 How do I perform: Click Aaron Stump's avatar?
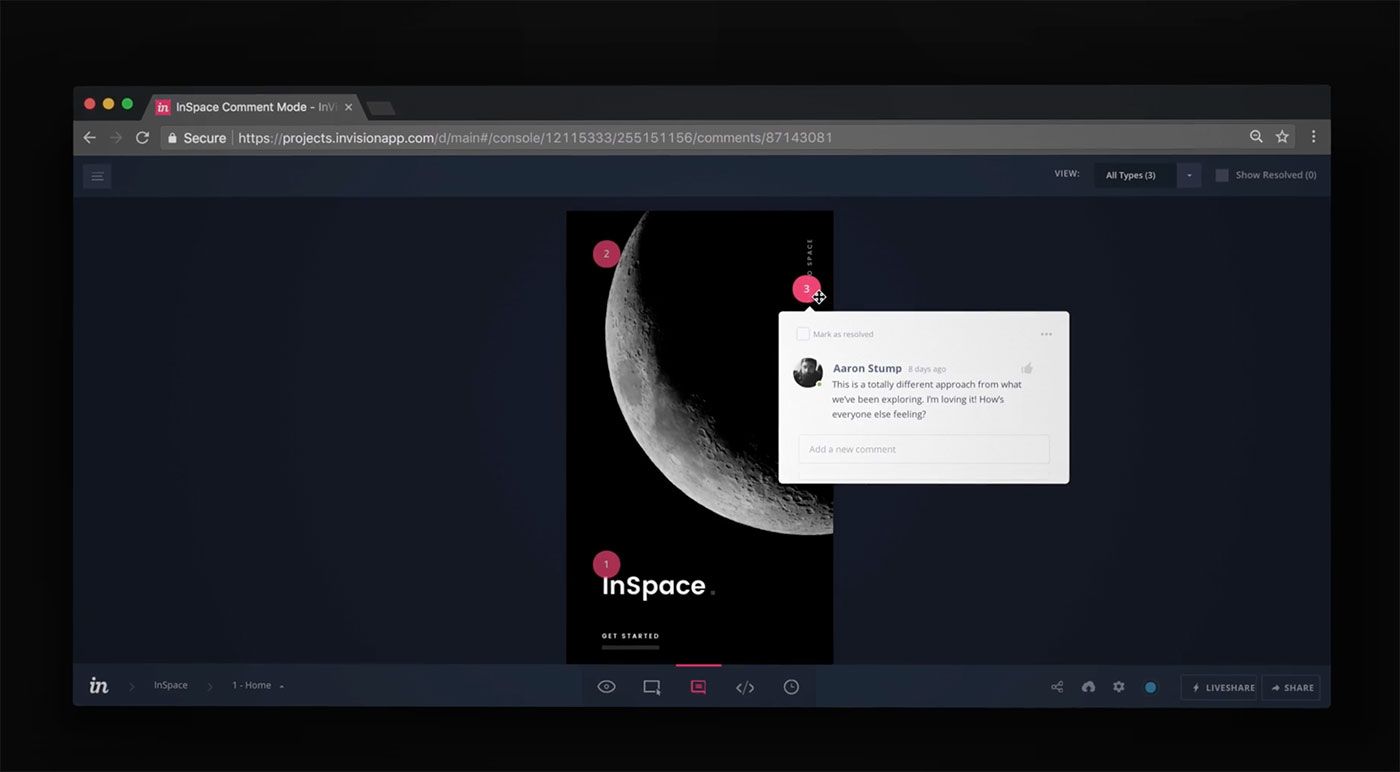808,372
